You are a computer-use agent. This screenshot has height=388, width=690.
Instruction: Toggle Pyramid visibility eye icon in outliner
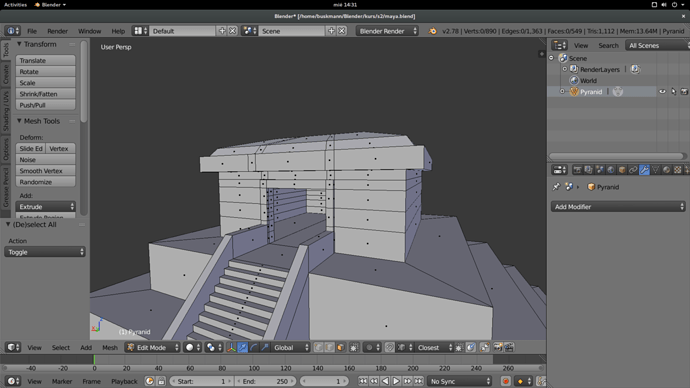662,92
